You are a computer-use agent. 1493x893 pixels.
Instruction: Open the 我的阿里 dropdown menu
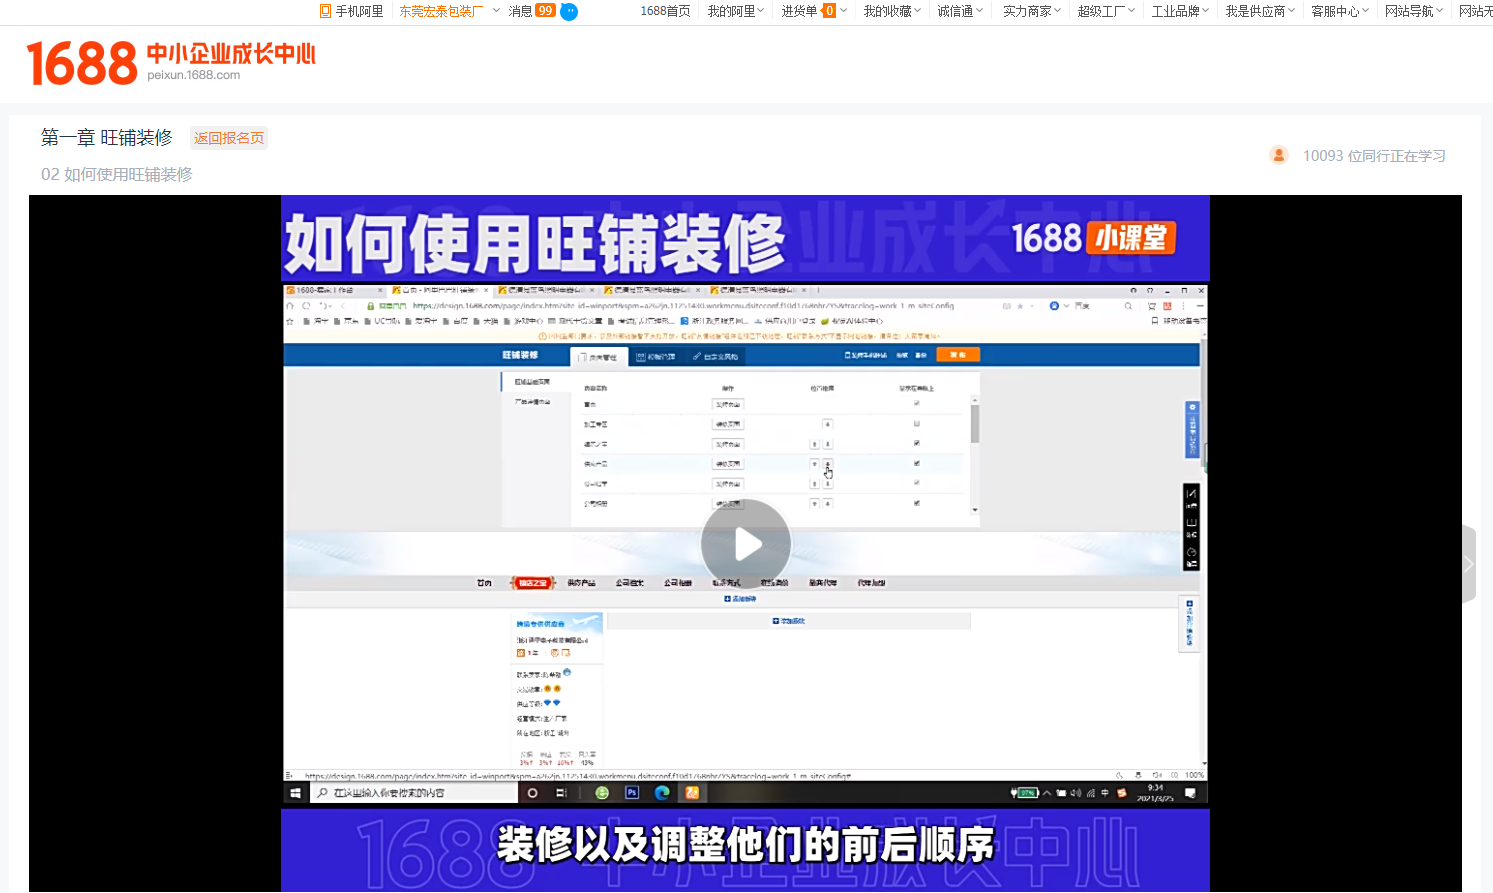pyautogui.click(x=736, y=11)
